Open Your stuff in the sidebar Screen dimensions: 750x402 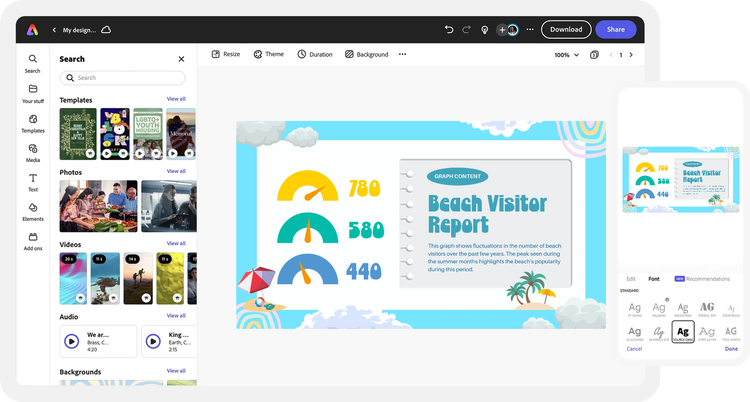click(33, 94)
